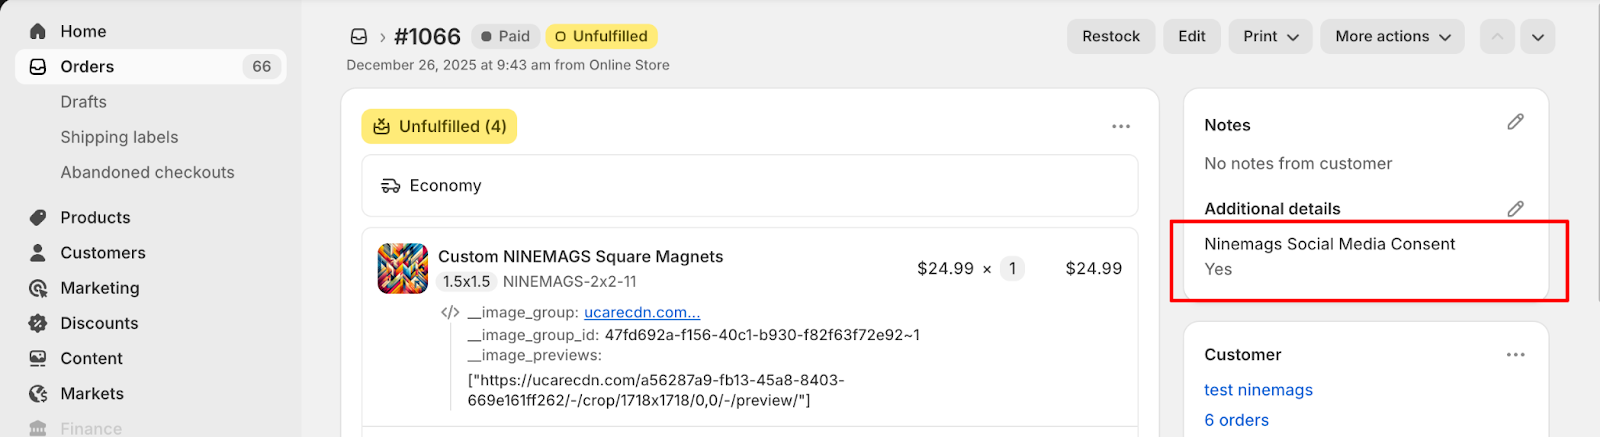1600x437 pixels.
Task: Expand the More actions dropdown
Action: [1392, 37]
